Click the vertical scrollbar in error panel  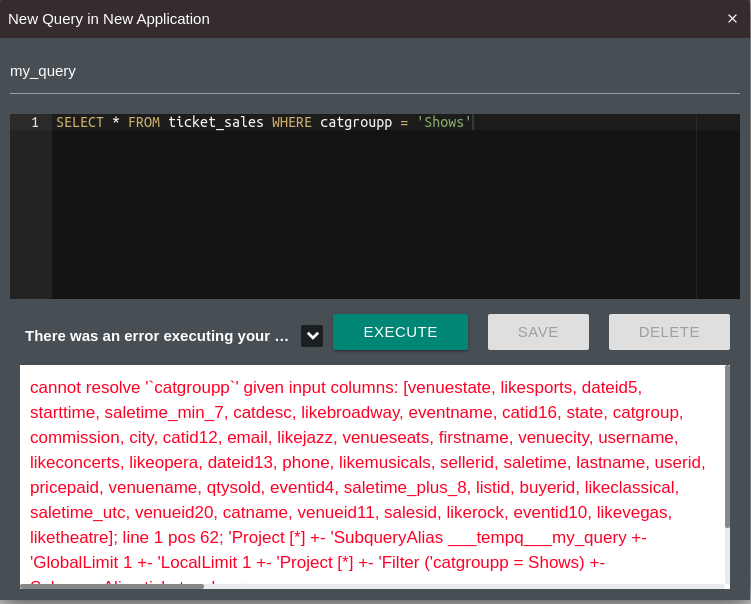(727, 446)
